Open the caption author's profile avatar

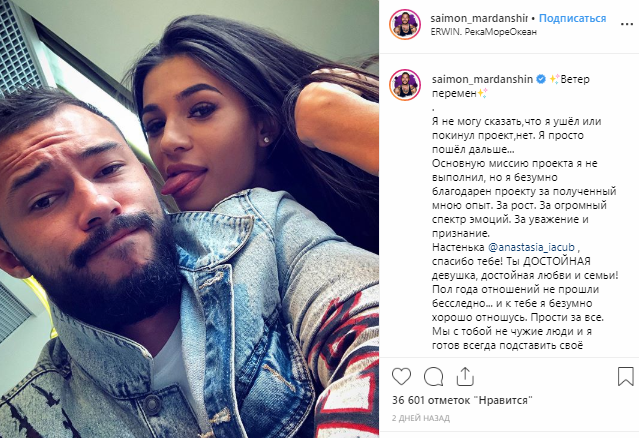point(405,85)
